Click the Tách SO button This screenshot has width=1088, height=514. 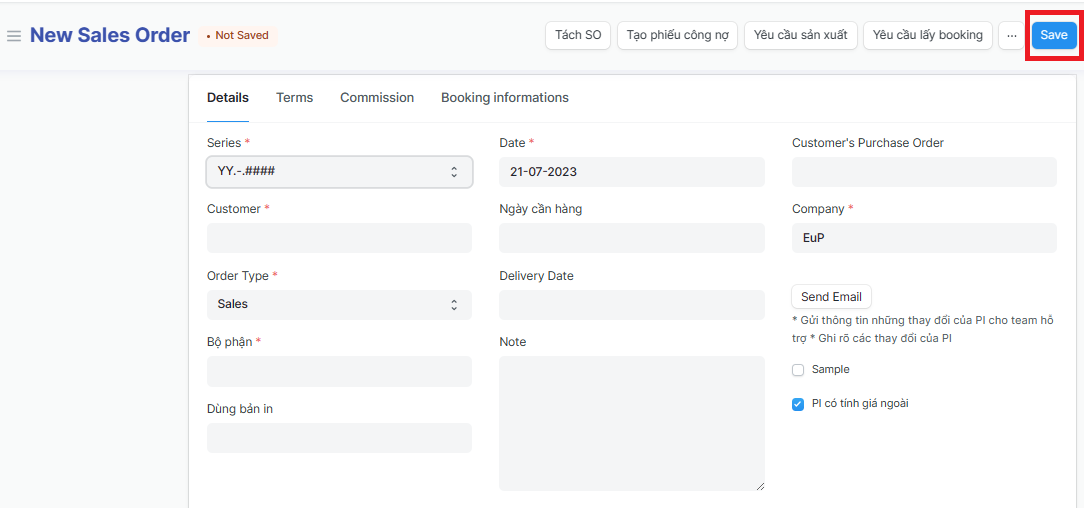(578, 35)
